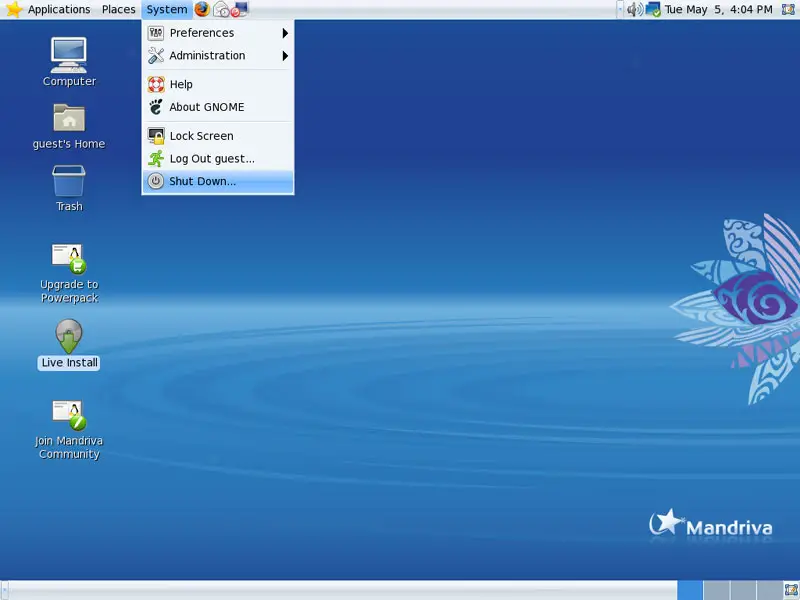Click the Live Install label text

tap(69, 363)
